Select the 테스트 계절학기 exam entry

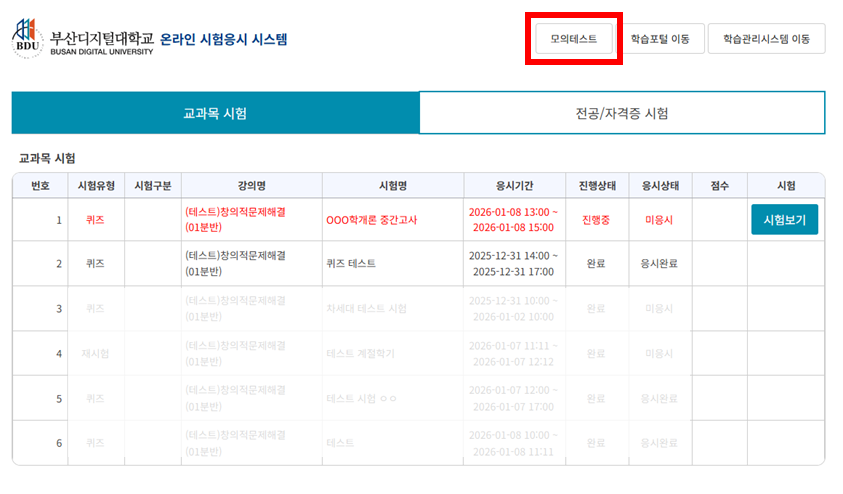click(x=360, y=353)
